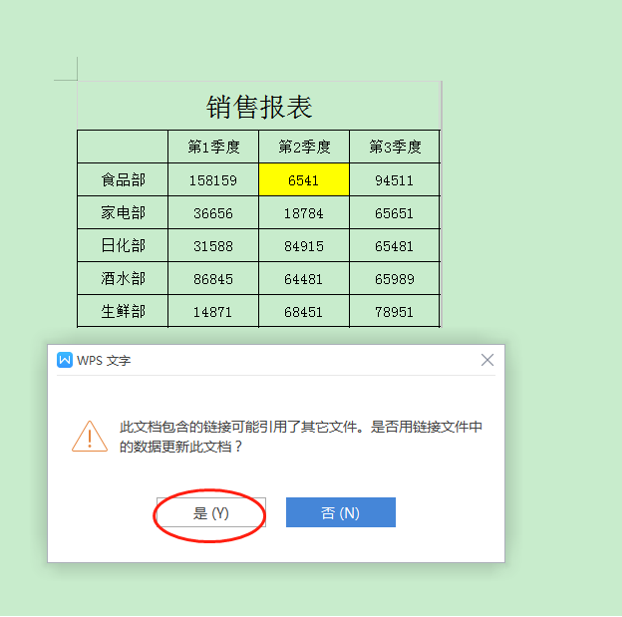
Task: Select the cell with value 84915
Action: click(x=304, y=246)
